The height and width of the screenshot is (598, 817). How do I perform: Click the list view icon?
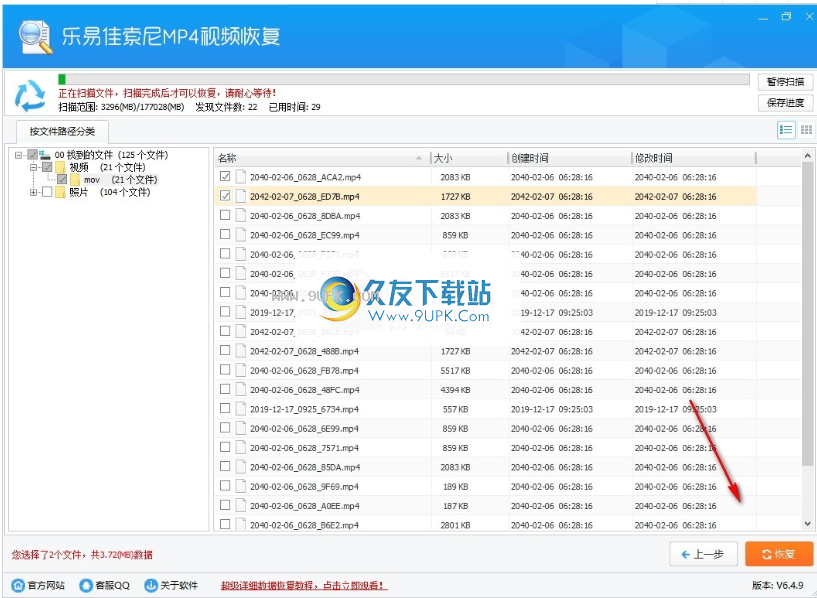point(786,130)
